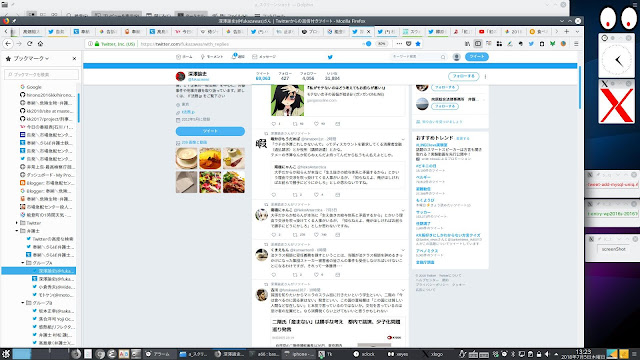The height and width of the screenshot is (360, 640).
Task: Open dropdown chevron on くまえもん tweet
Action: [x=402, y=250]
